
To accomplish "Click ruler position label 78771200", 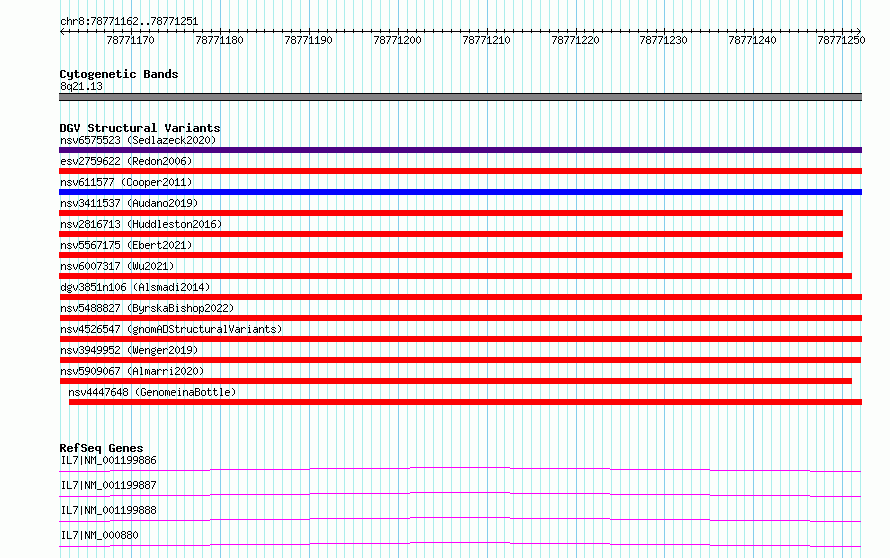I will click(397, 40).
